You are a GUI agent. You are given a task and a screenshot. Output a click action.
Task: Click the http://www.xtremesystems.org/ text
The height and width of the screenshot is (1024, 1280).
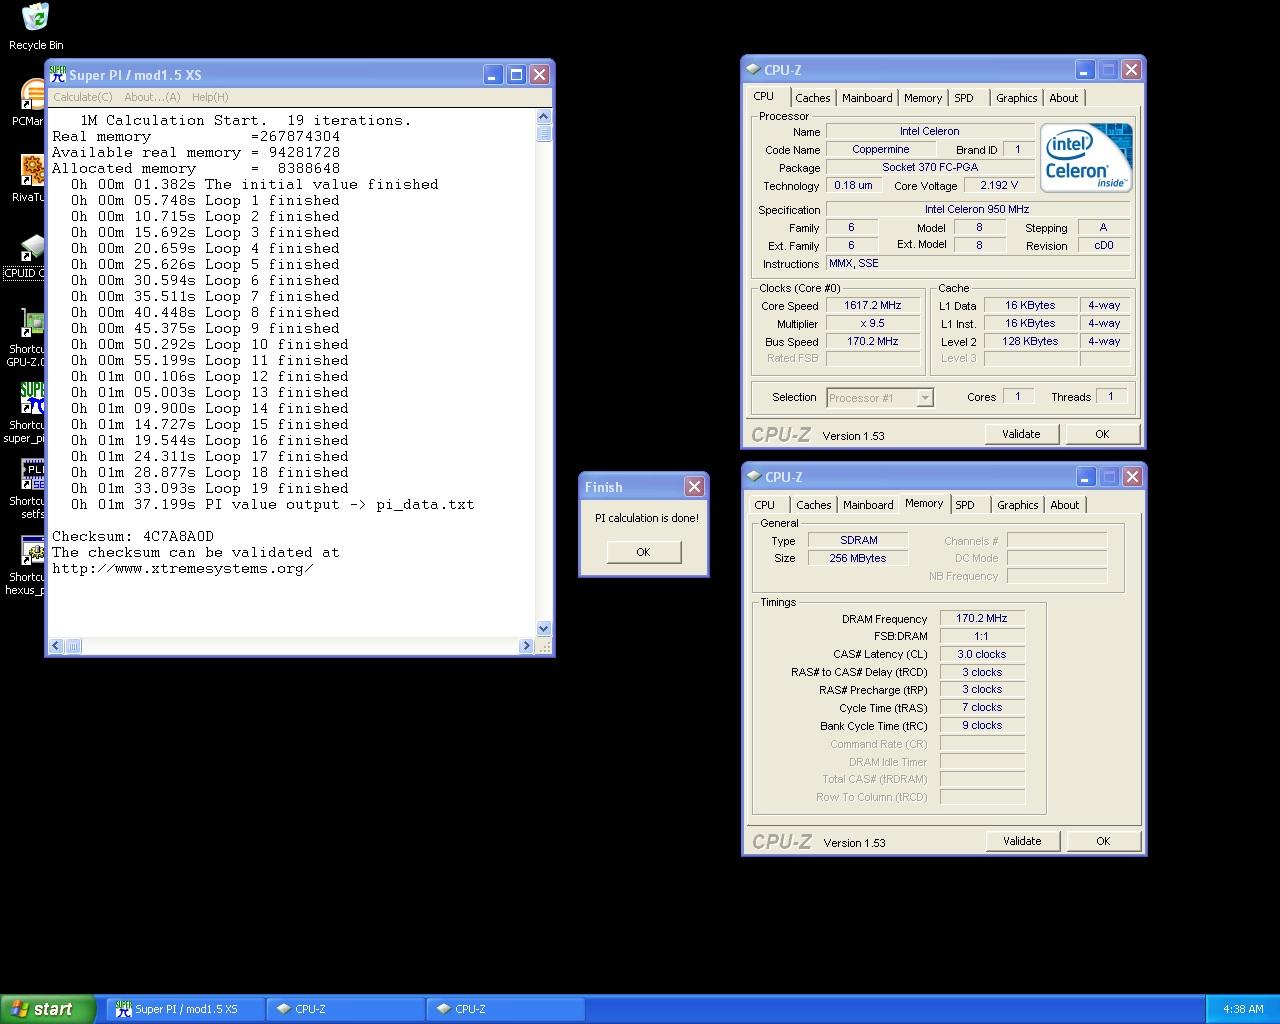coord(183,568)
